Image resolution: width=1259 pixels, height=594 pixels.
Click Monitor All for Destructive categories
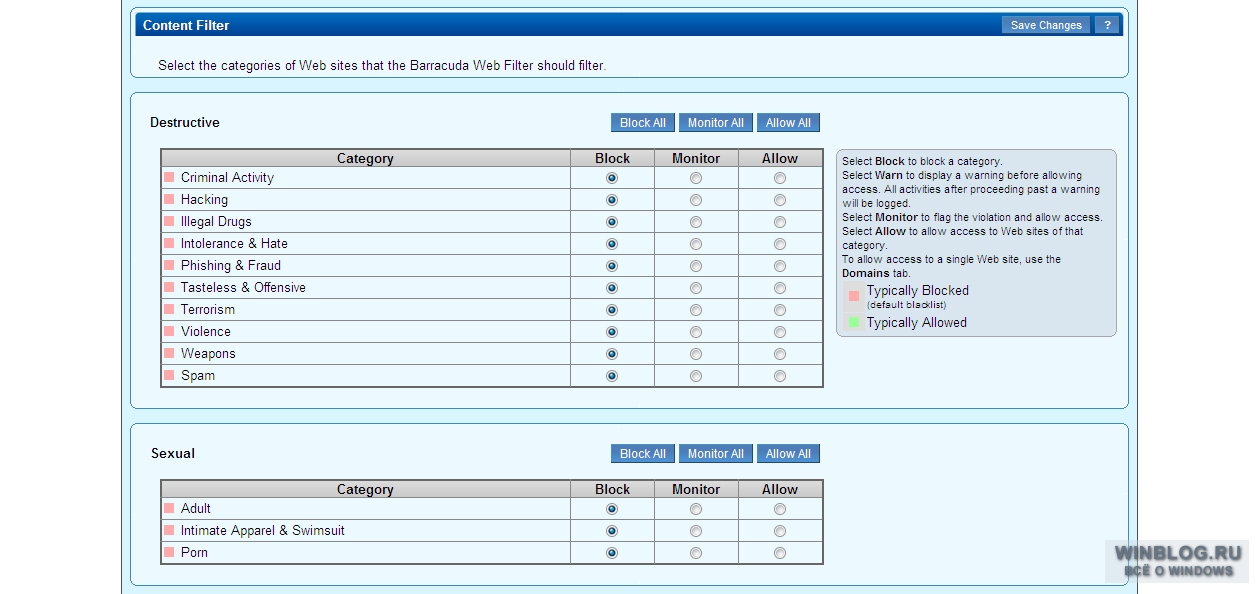[x=716, y=123]
